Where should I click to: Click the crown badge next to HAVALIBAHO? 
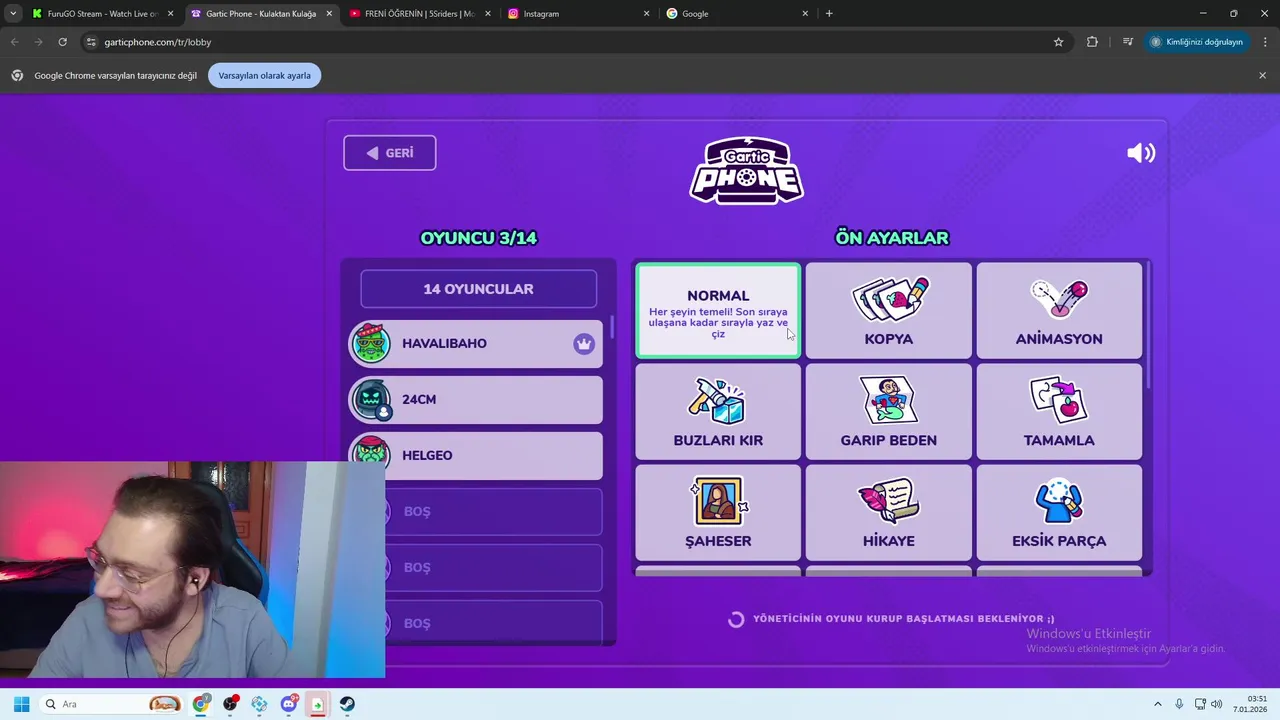coord(584,344)
